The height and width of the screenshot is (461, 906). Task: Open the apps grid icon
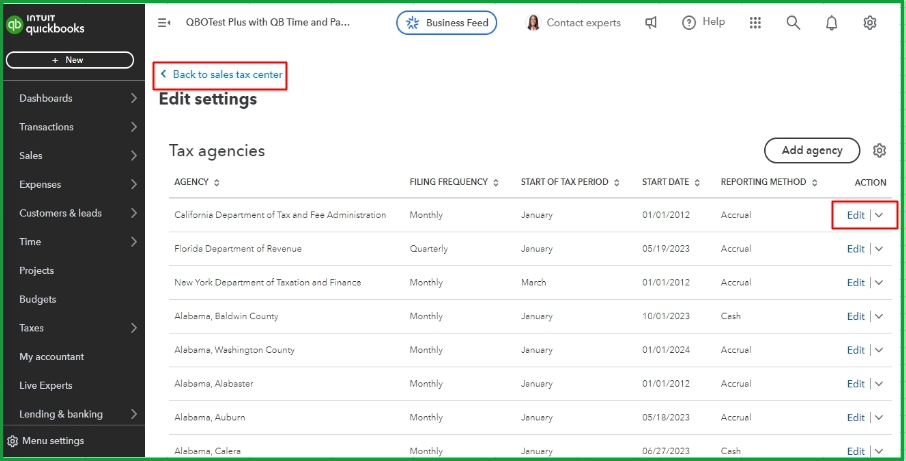[x=755, y=23]
